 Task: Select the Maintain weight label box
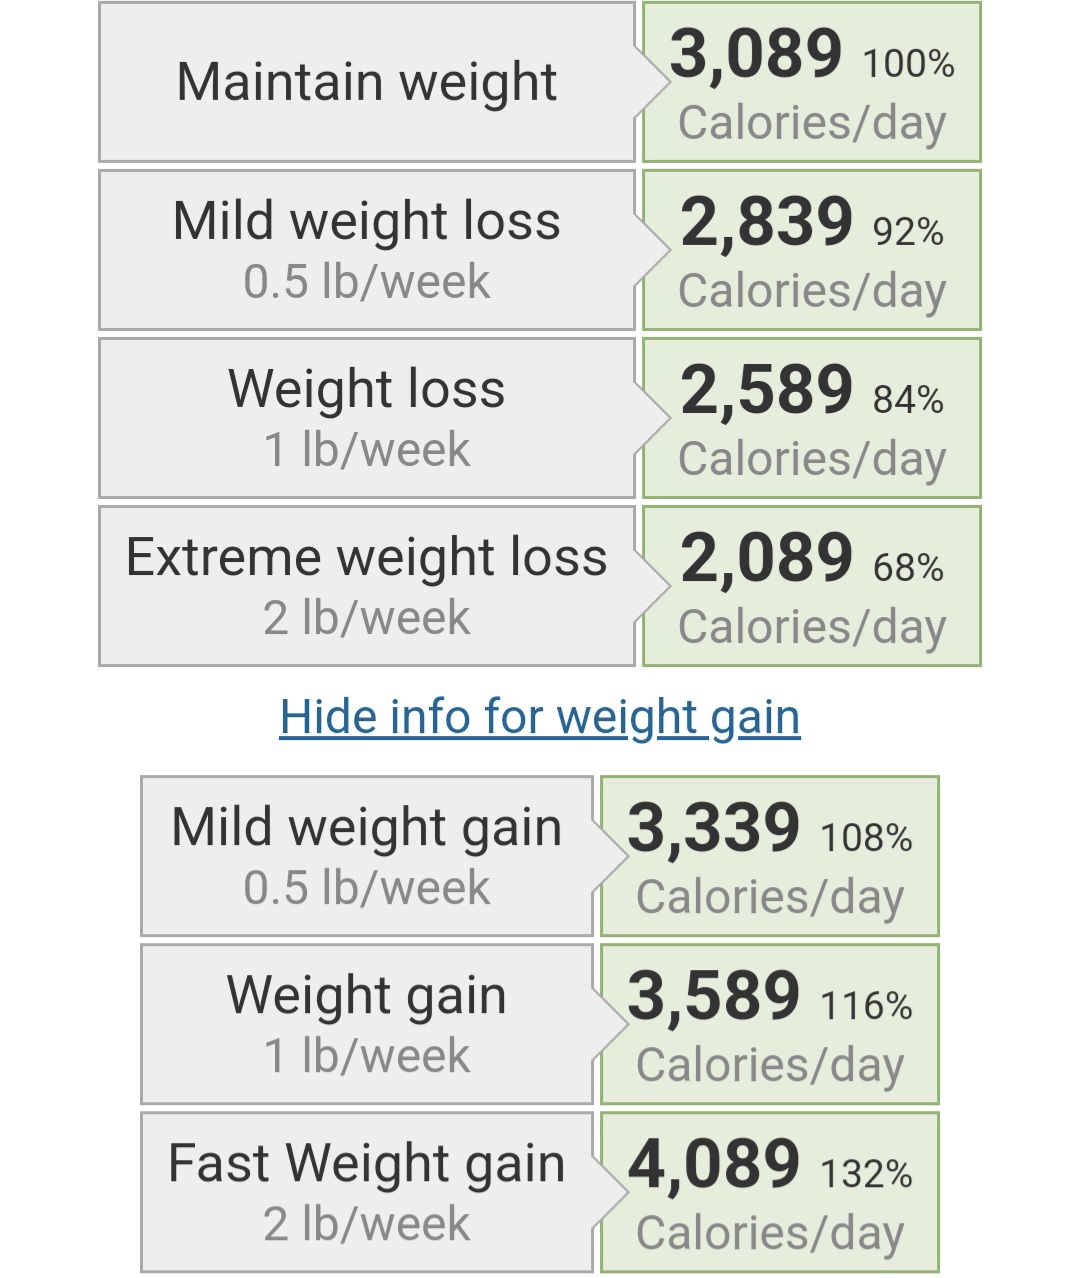[x=366, y=82]
